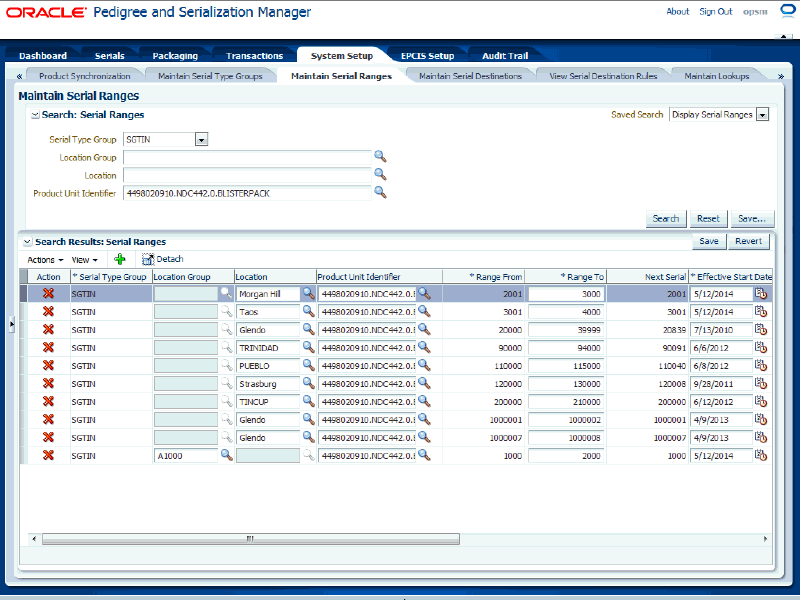800x600 pixels.
Task: Open the Maintain Lookups subtab
Action: (x=717, y=76)
